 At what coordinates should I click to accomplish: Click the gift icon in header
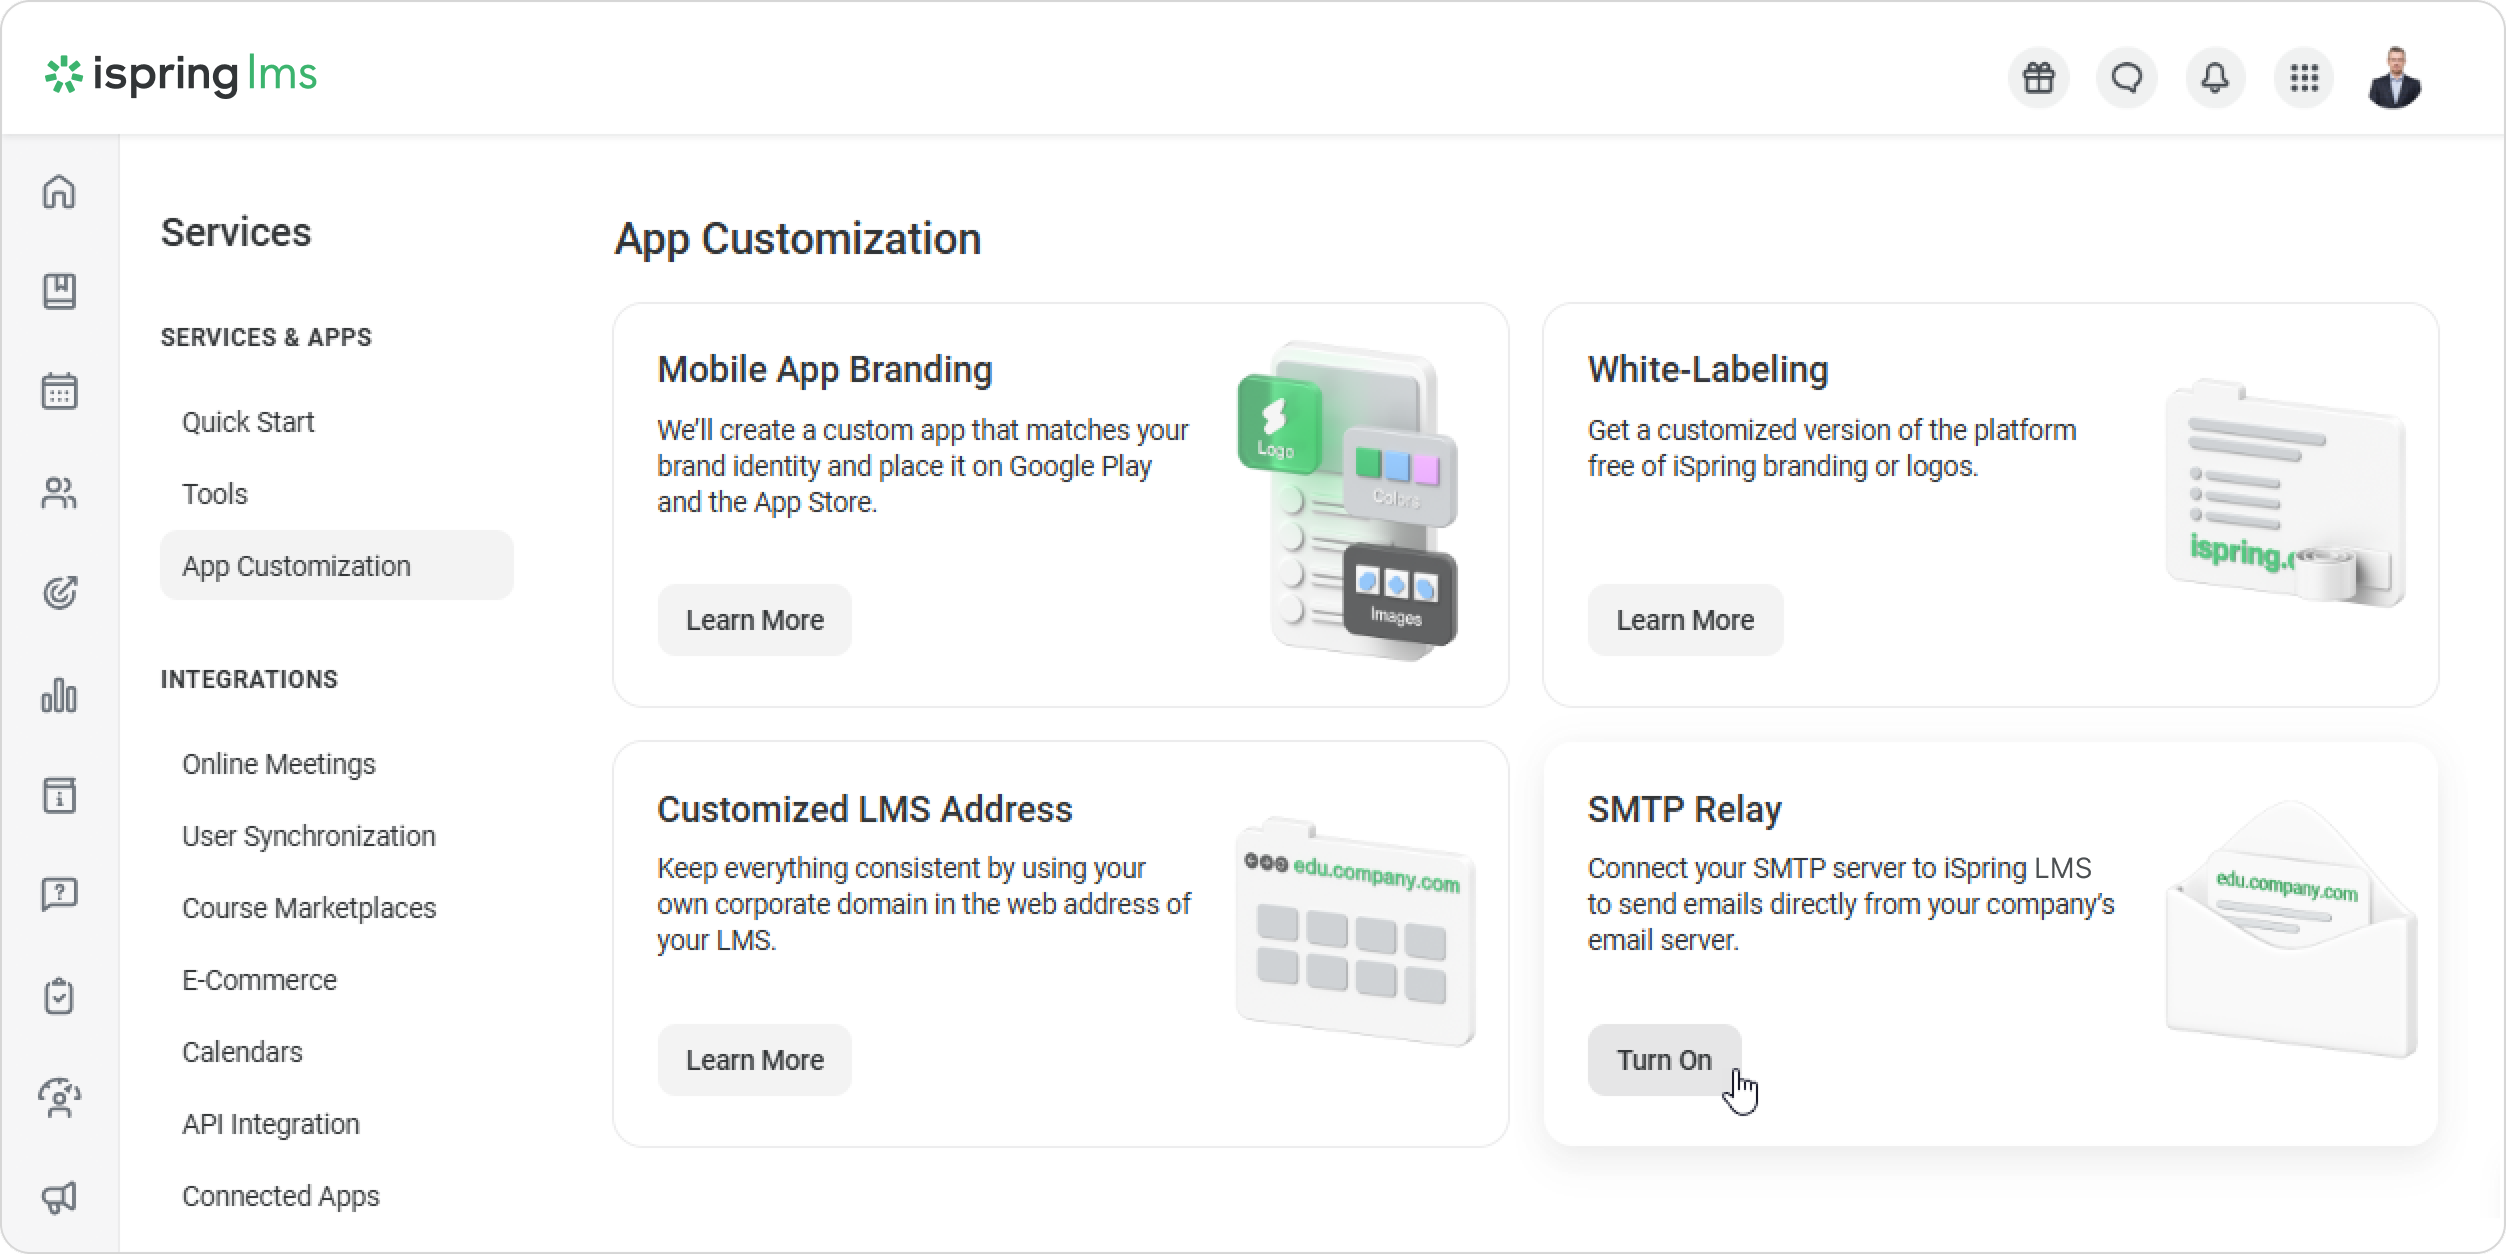tap(2038, 77)
